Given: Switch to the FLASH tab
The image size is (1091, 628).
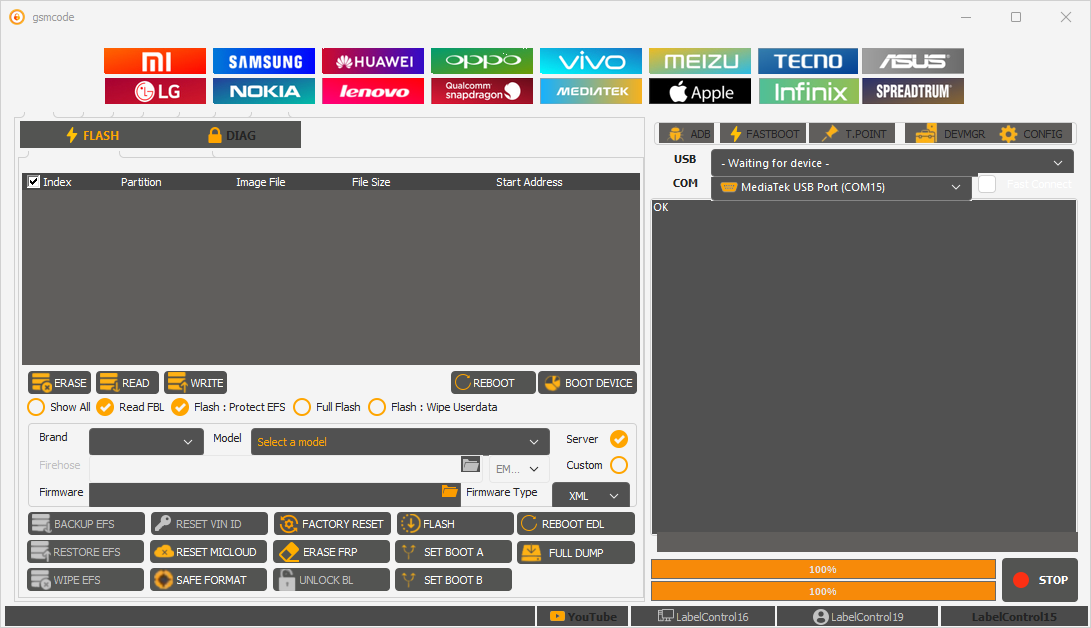Looking at the screenshot, I should pyautogui.click(x=93, y=135).
